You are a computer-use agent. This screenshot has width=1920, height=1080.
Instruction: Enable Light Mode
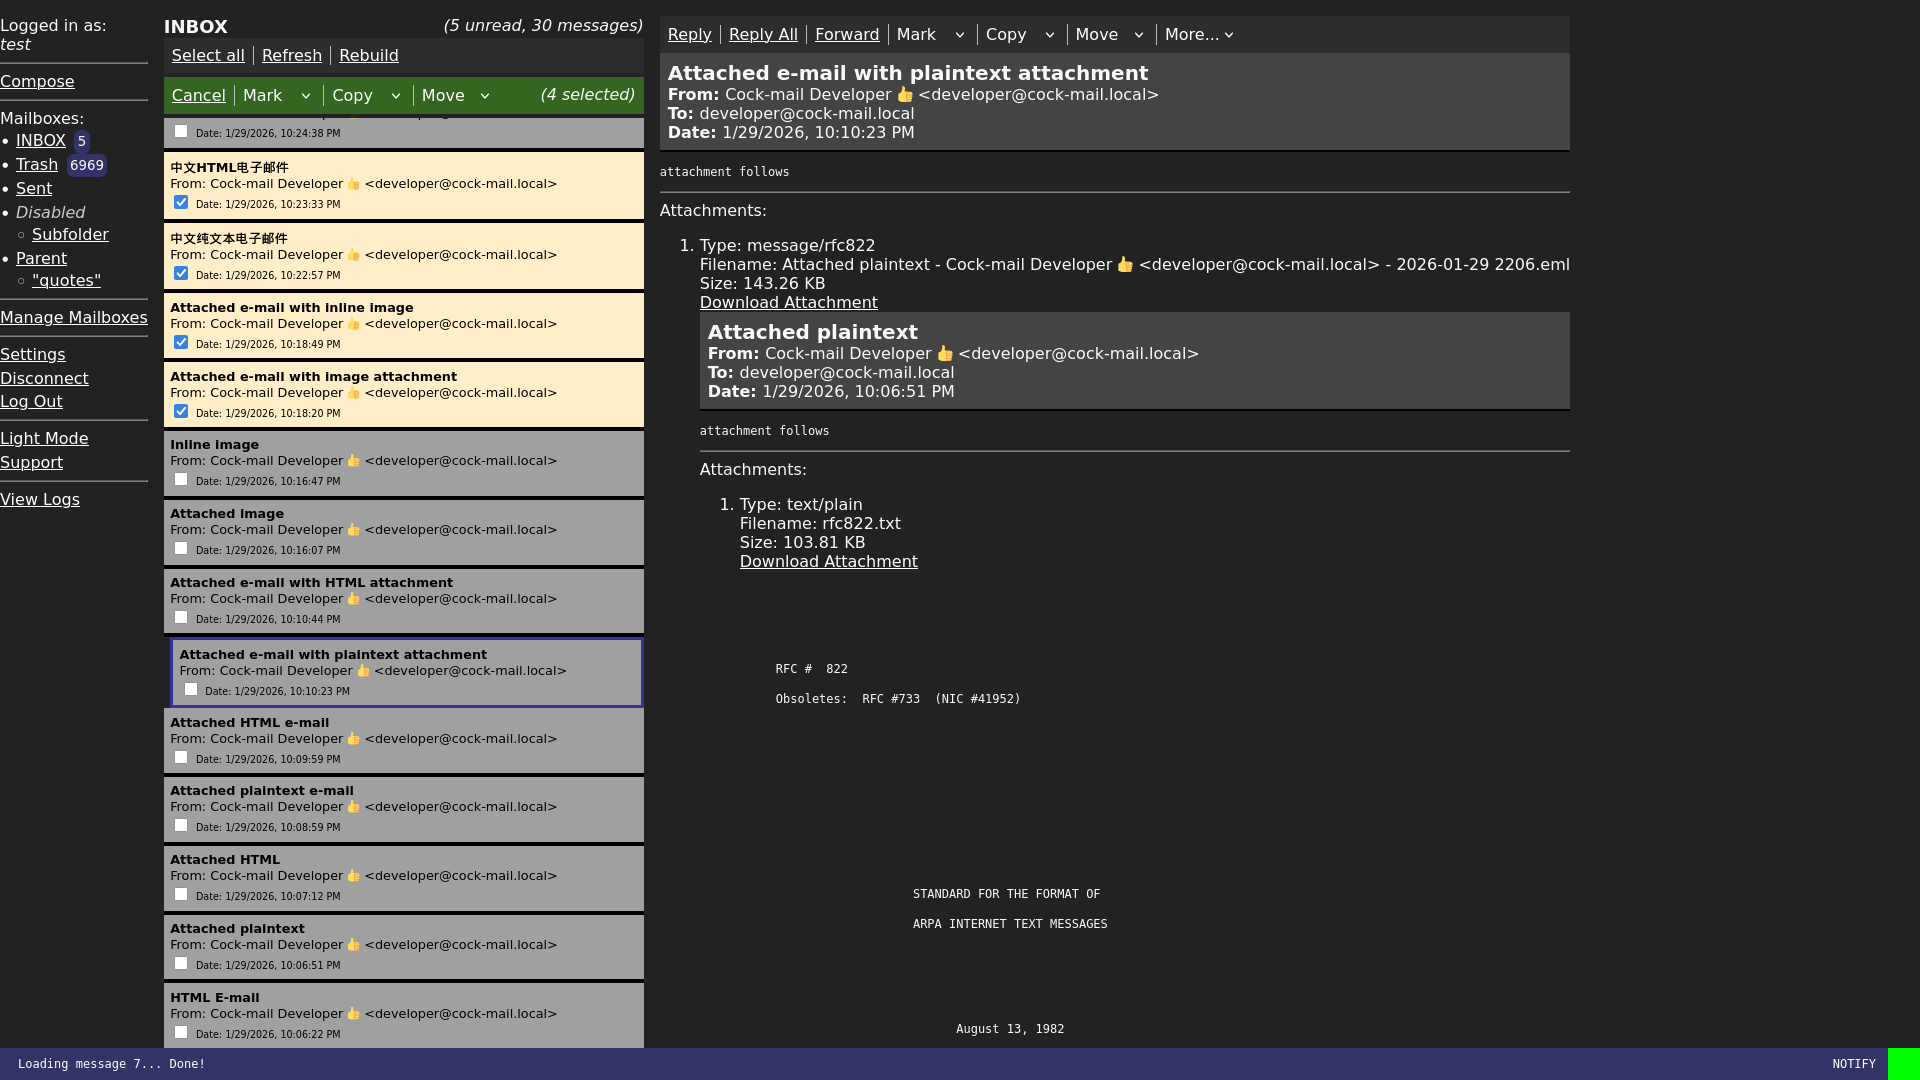44,438
